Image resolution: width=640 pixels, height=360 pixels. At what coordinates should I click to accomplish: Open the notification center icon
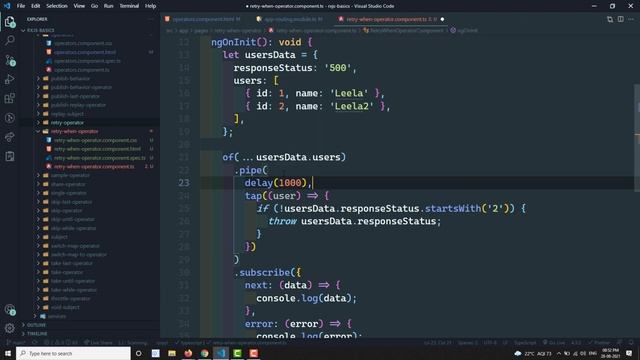pos(629,353)
